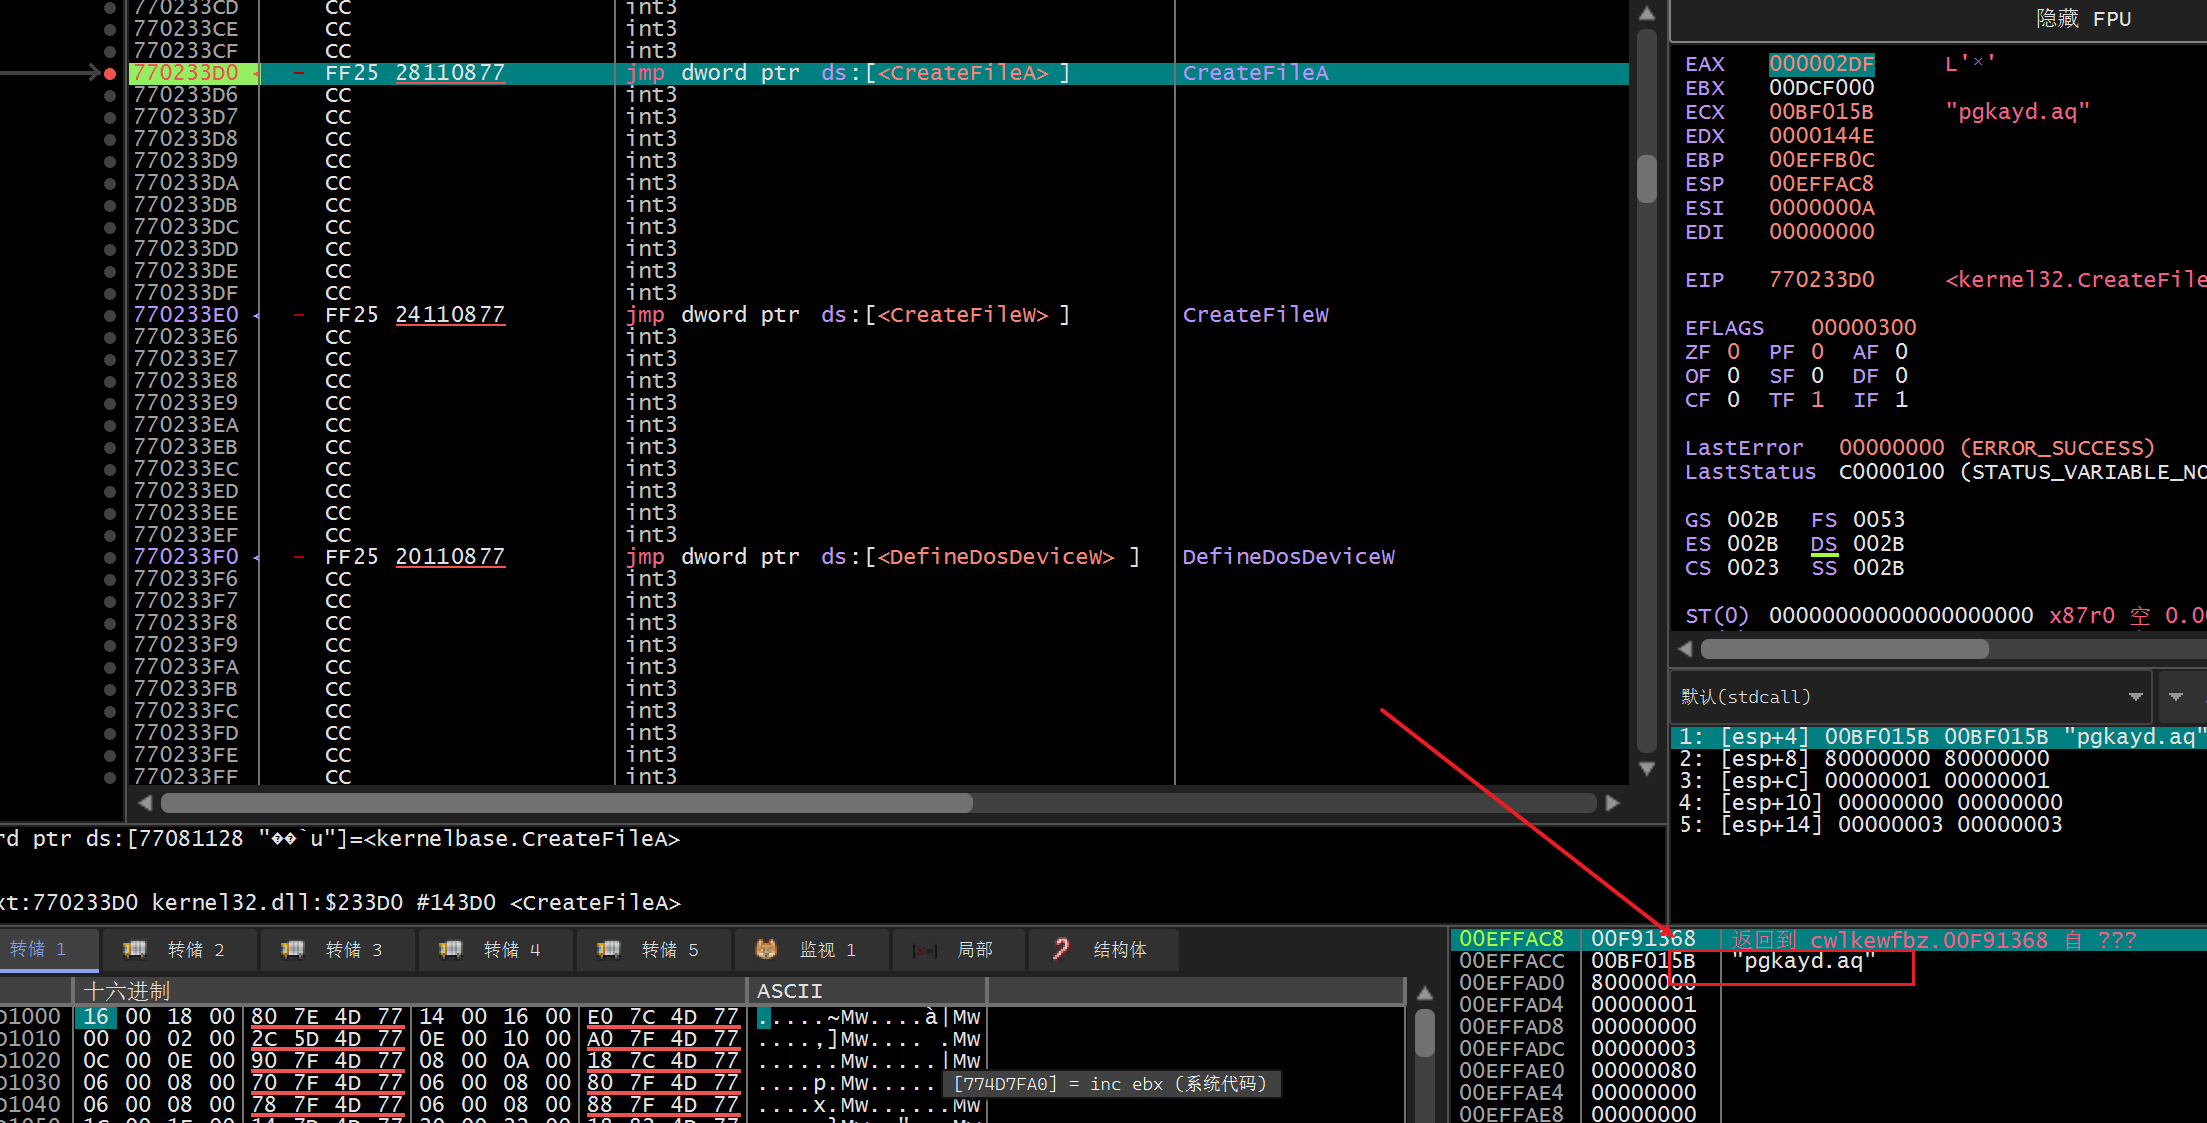This screenshot has height=1123, width=2207.
Task: Click the 十六进制 hex column header
Action: 411,991
